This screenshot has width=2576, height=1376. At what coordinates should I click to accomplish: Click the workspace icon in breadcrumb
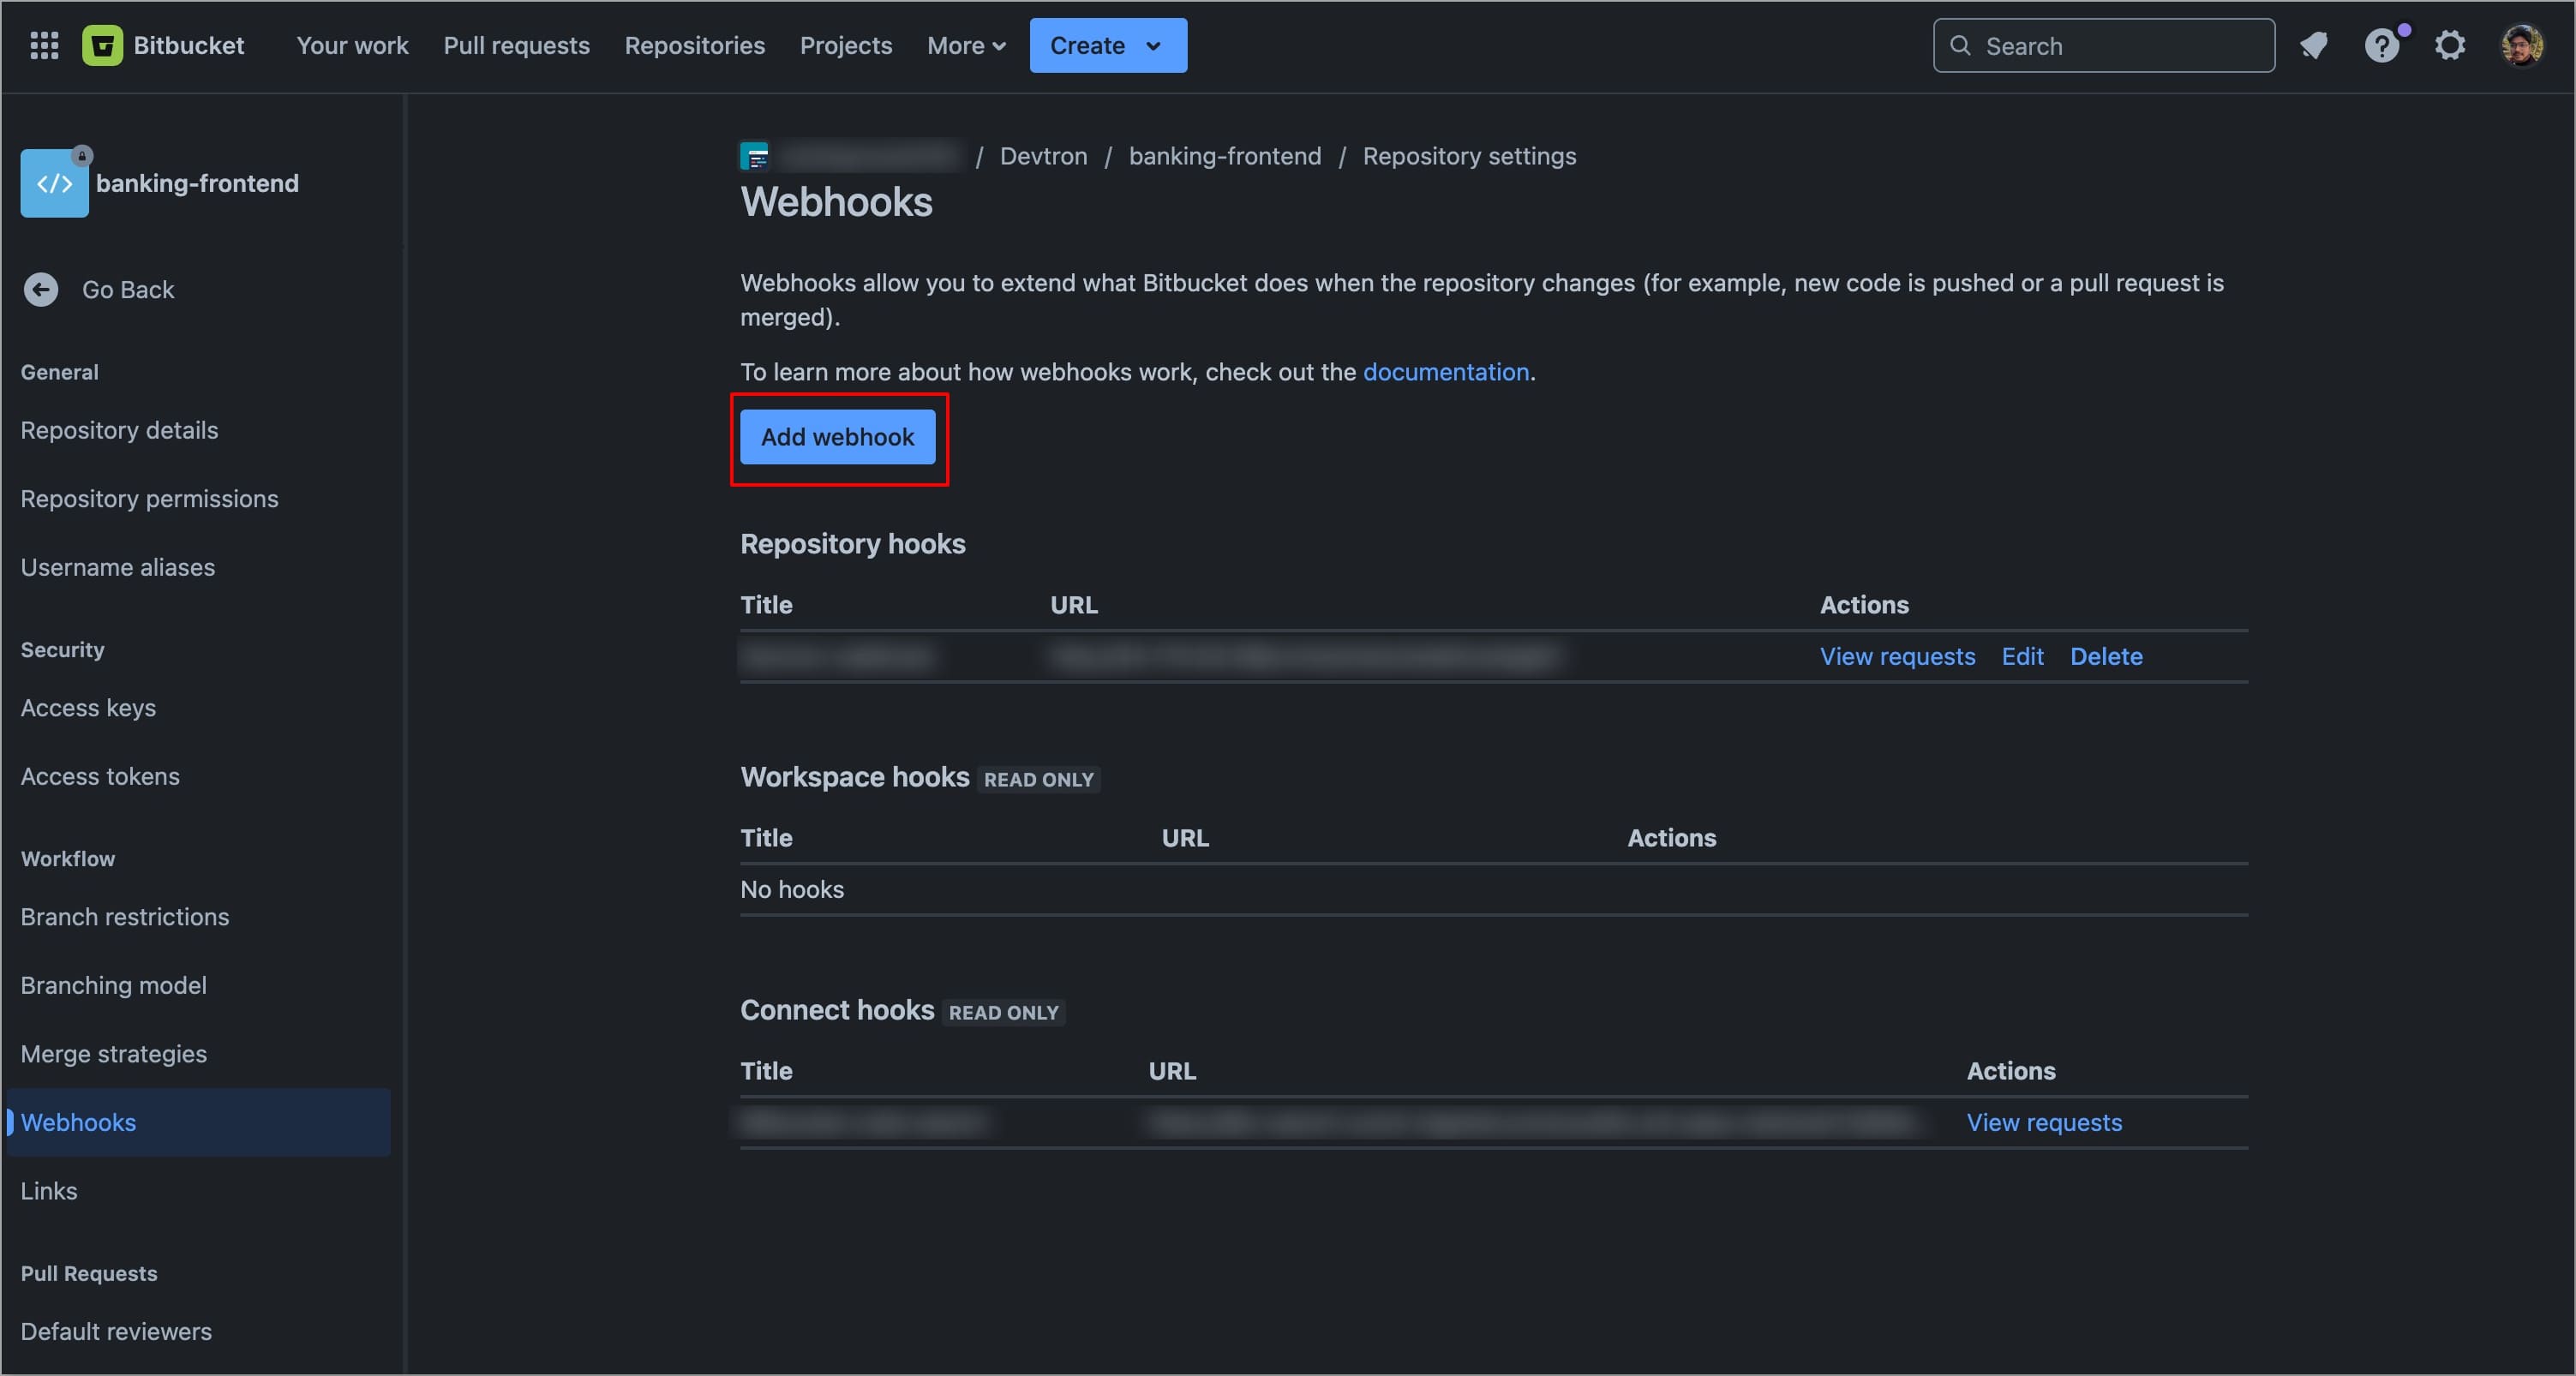point(755,156)
